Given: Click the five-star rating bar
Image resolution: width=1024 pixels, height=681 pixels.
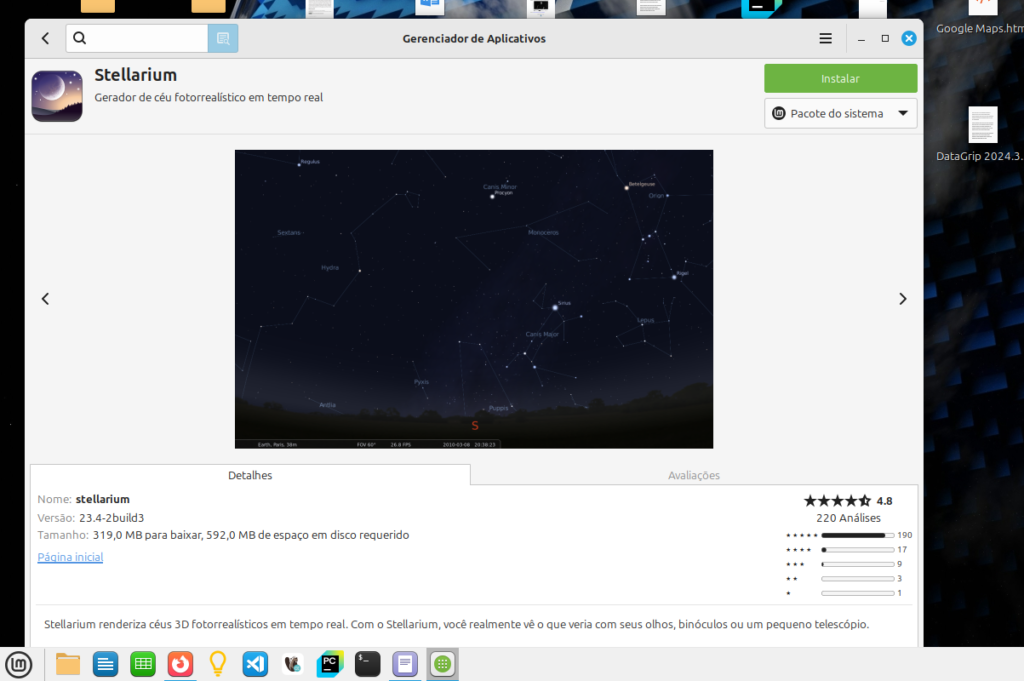Looking at the screenshot, I should coord(857,535).
